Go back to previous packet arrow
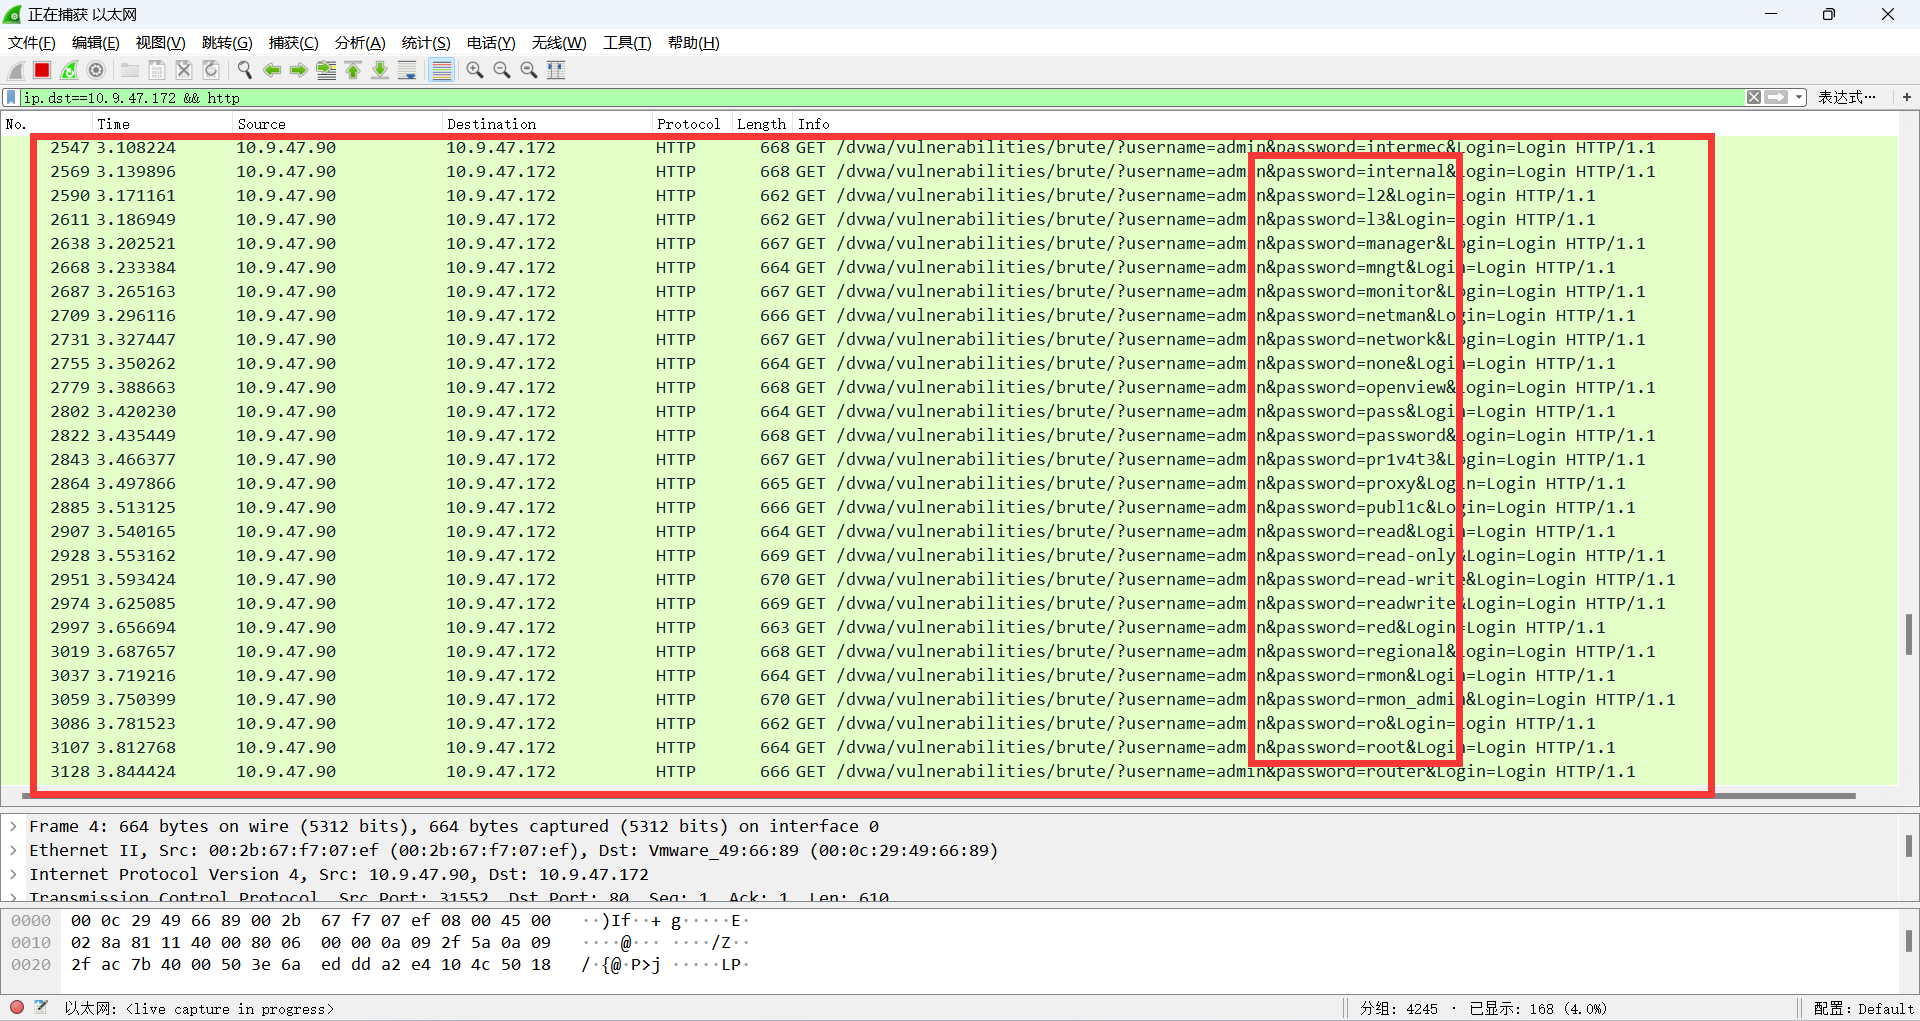 click(272, 70)
